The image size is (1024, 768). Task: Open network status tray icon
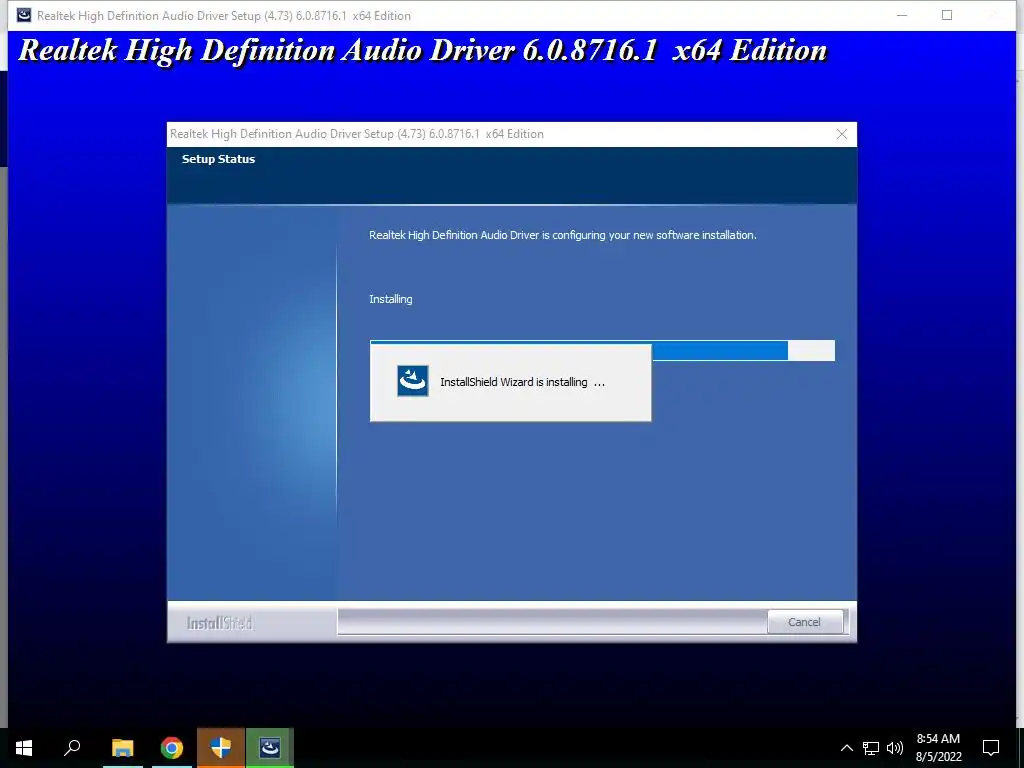871,748
